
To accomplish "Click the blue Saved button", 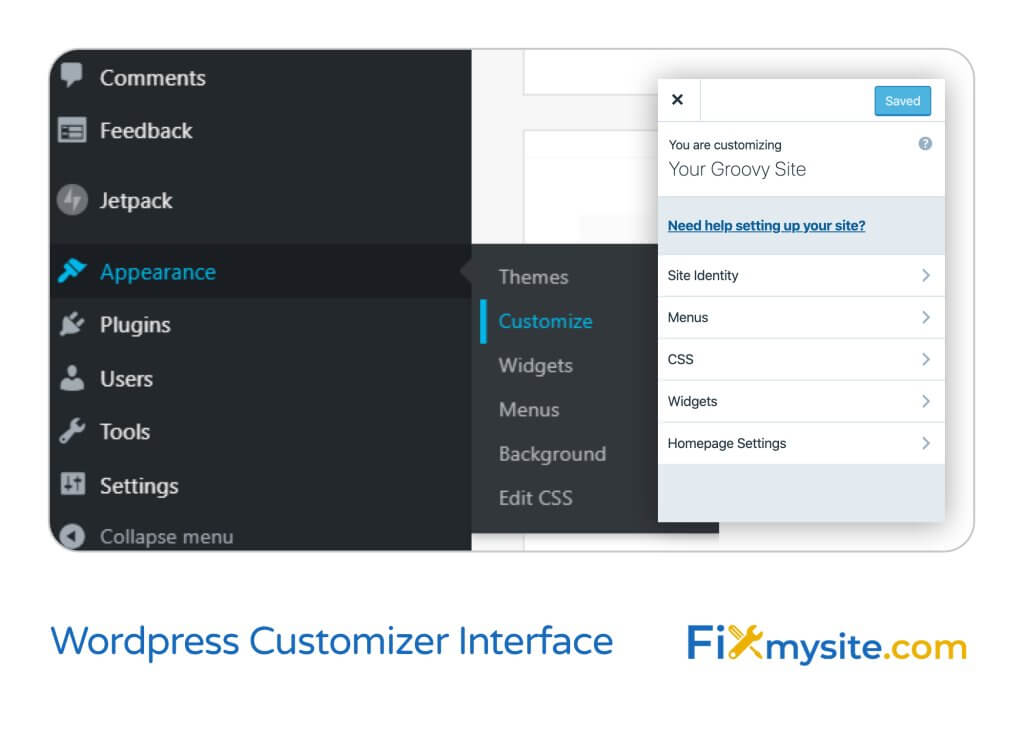I will point(902,101).
